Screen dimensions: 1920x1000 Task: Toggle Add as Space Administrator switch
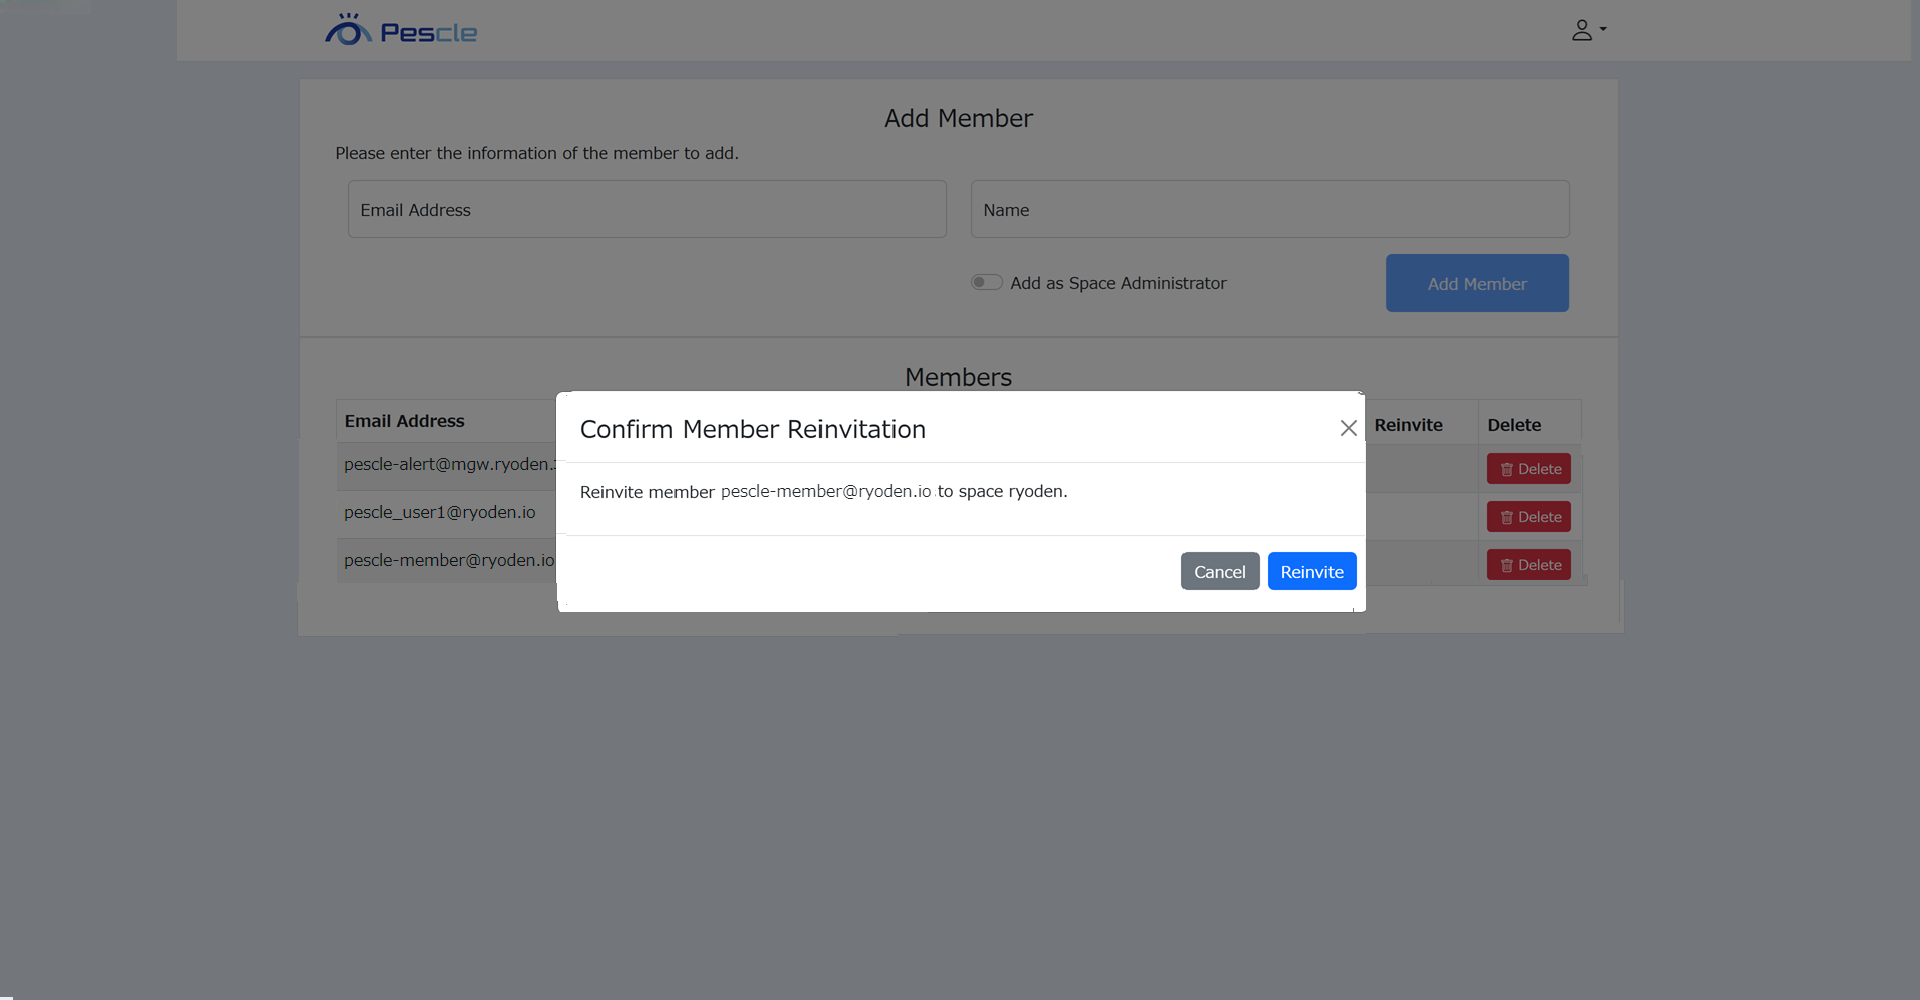tap(986, 283)
